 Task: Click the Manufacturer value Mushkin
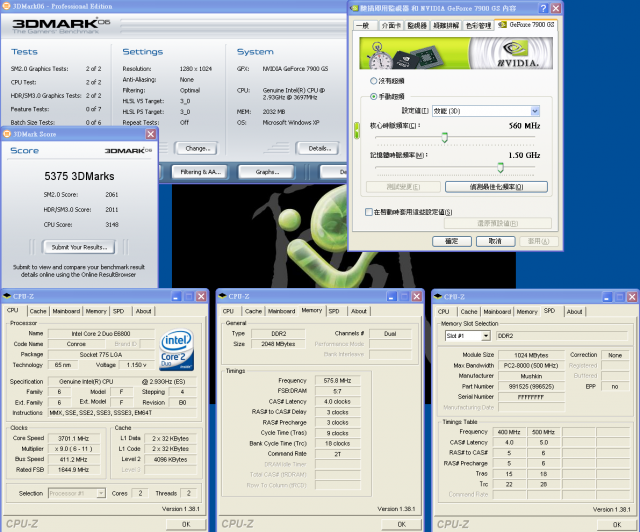pyautogui.click(x=531, y=376)
